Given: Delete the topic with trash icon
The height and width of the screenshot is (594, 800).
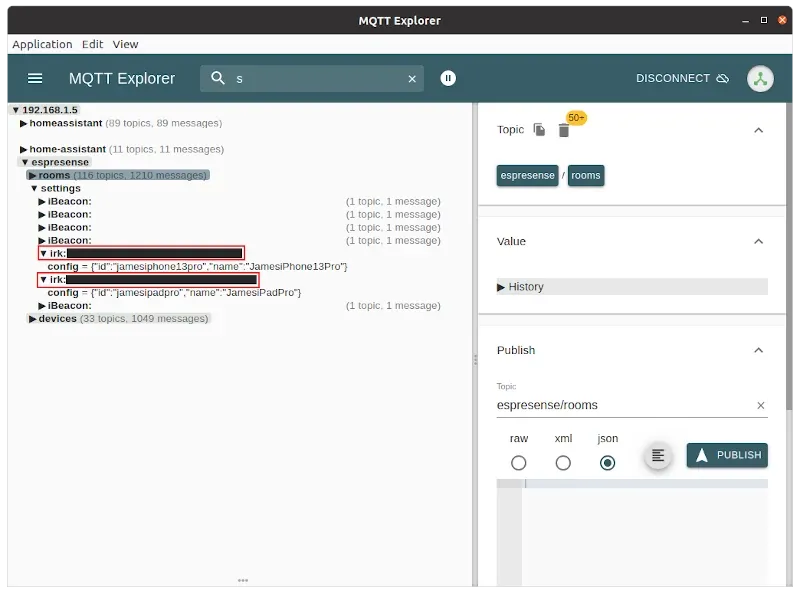Looking at the screenshot, I should tap(563, 131).
